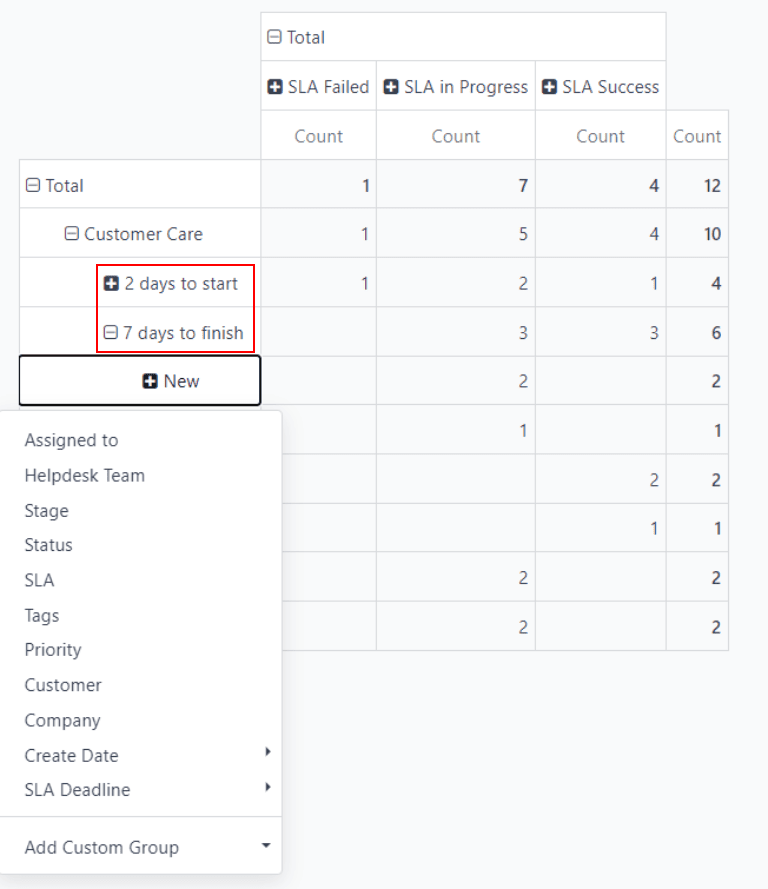Select Customer grouping option
The height and width of the screenshot is (889, 768).
pos(63,685)
